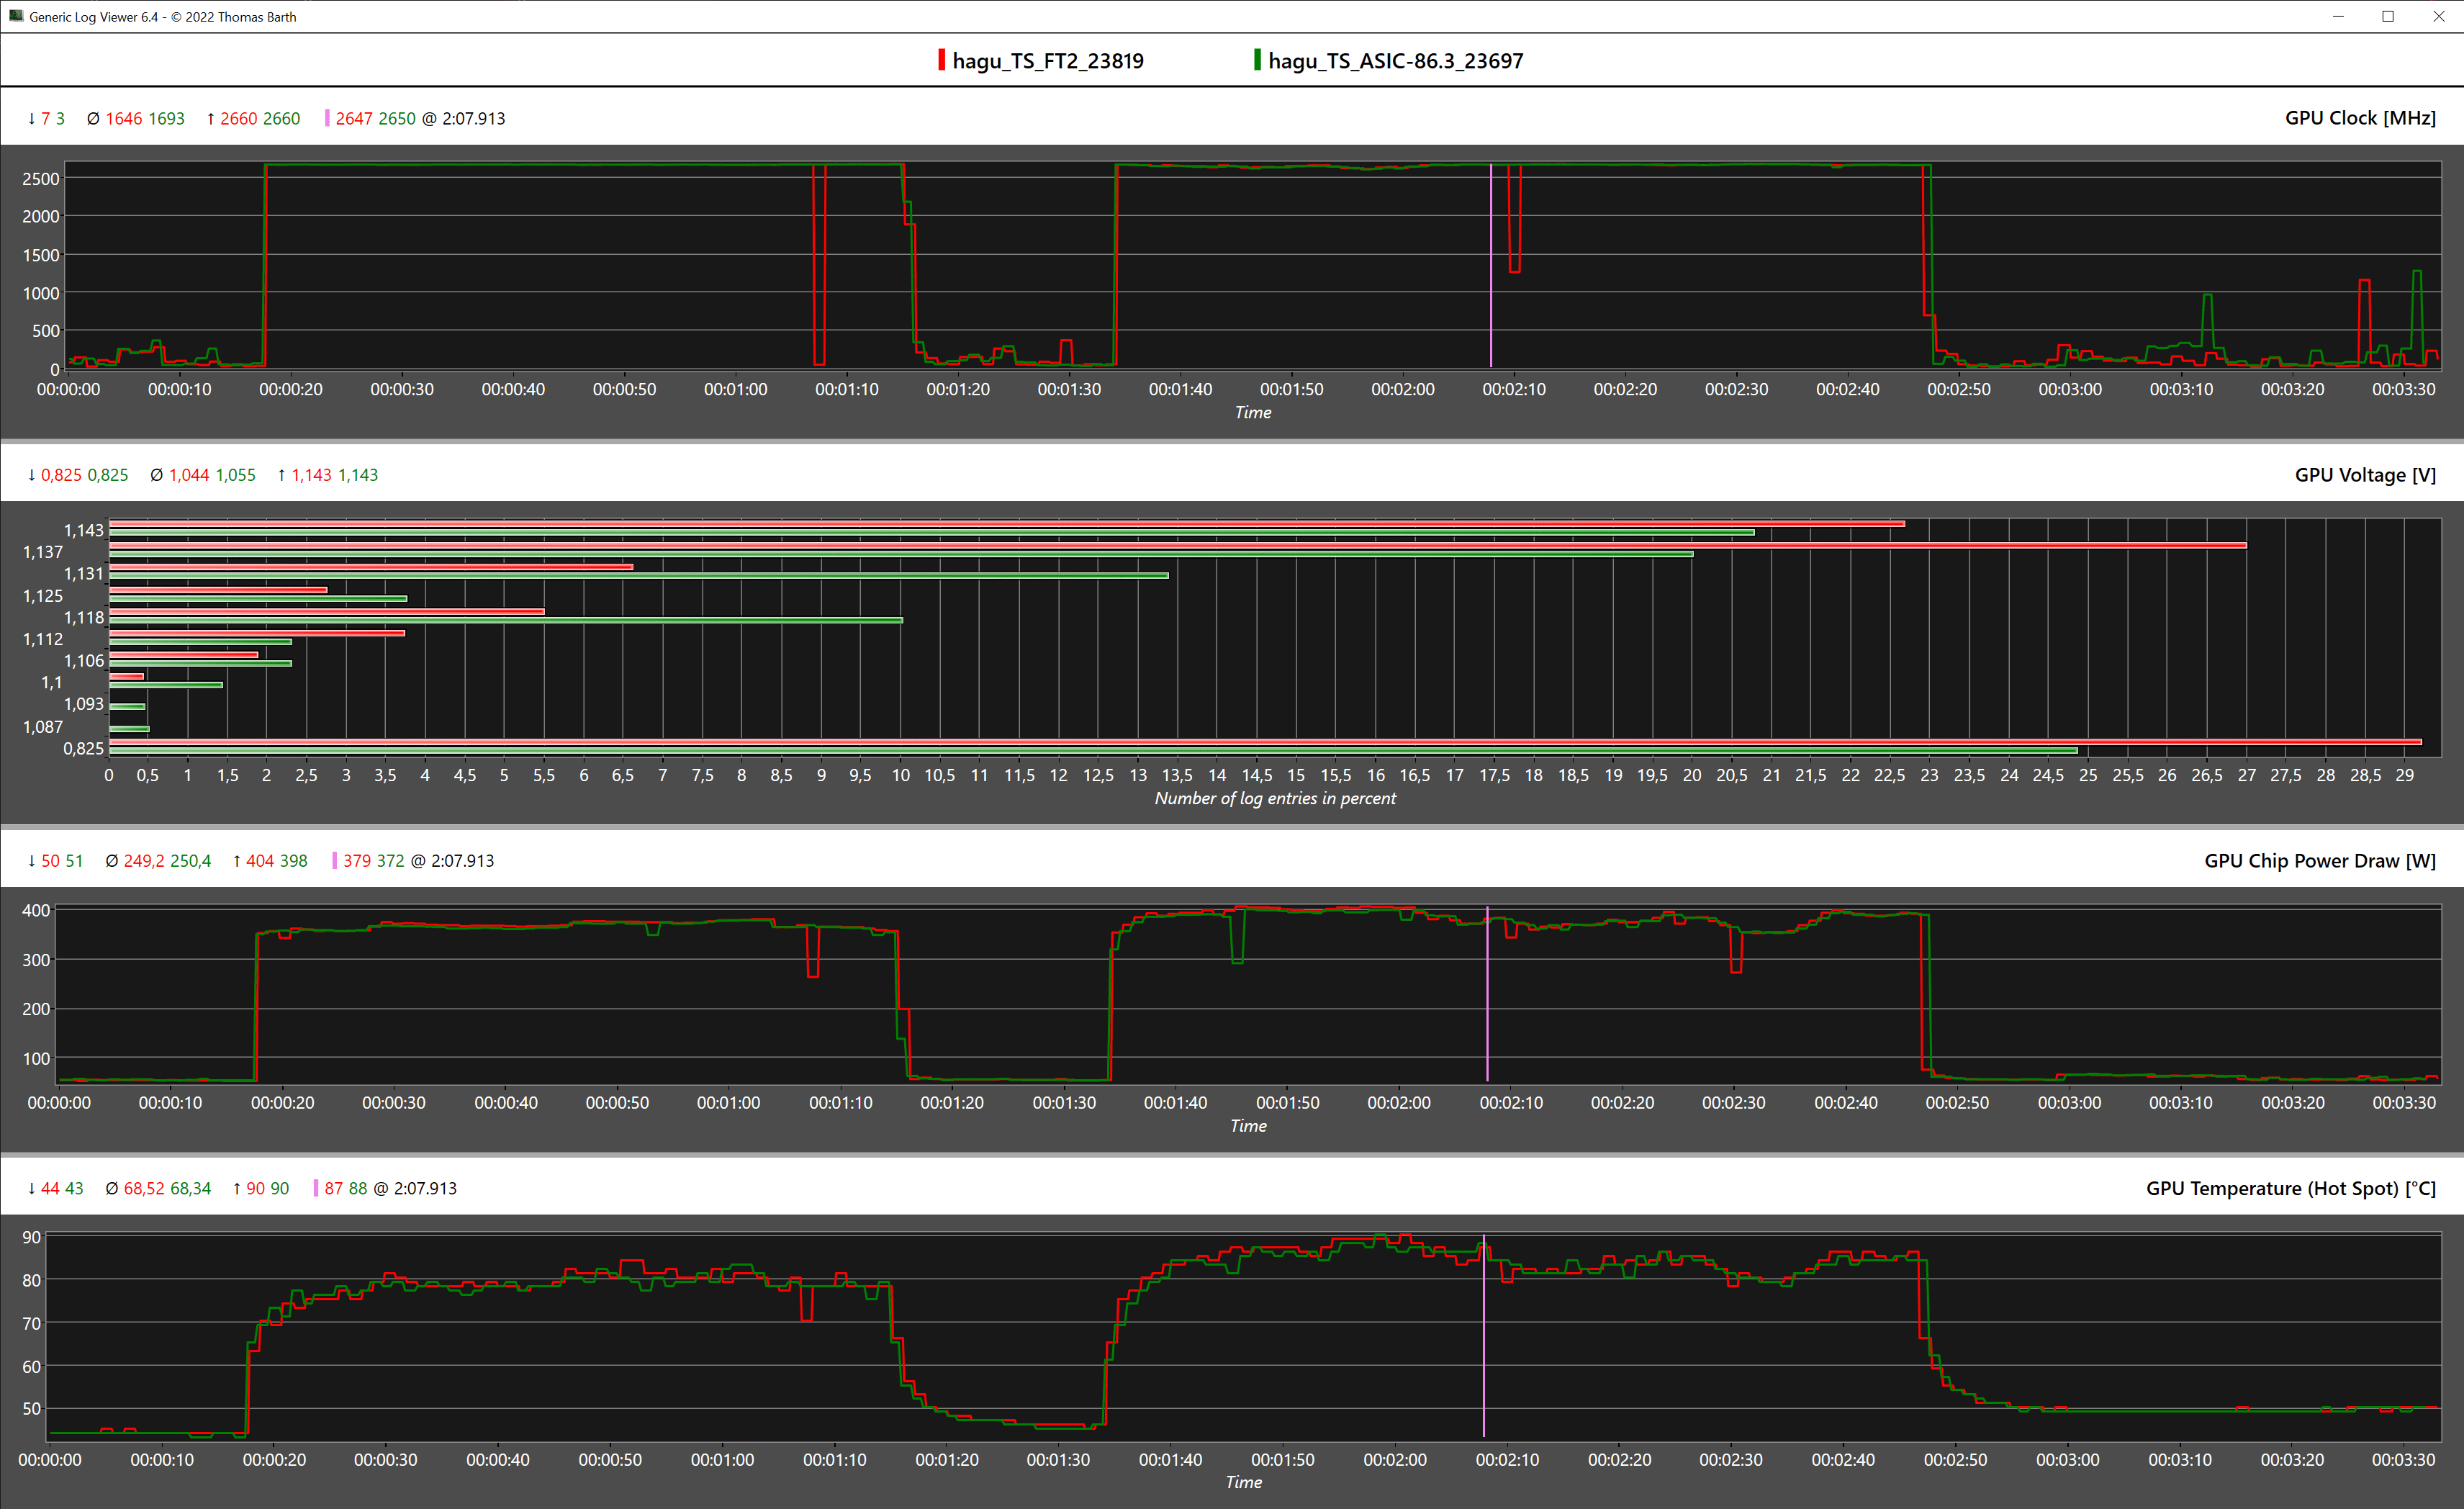Click the 00:00:20 tick on Temperature axis
Screen dimensions: 2464x1509
(x=274, y=1459)
